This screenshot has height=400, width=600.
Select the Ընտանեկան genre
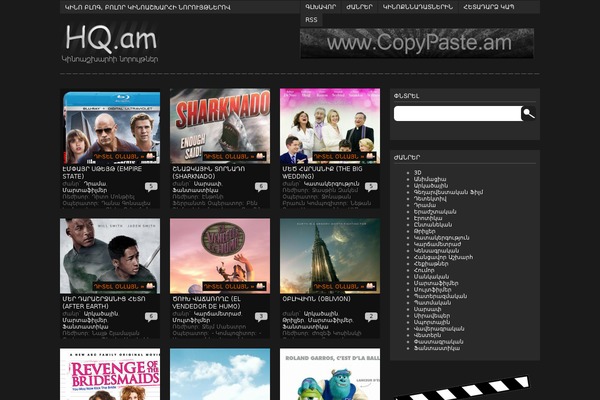tap(433, 225)
